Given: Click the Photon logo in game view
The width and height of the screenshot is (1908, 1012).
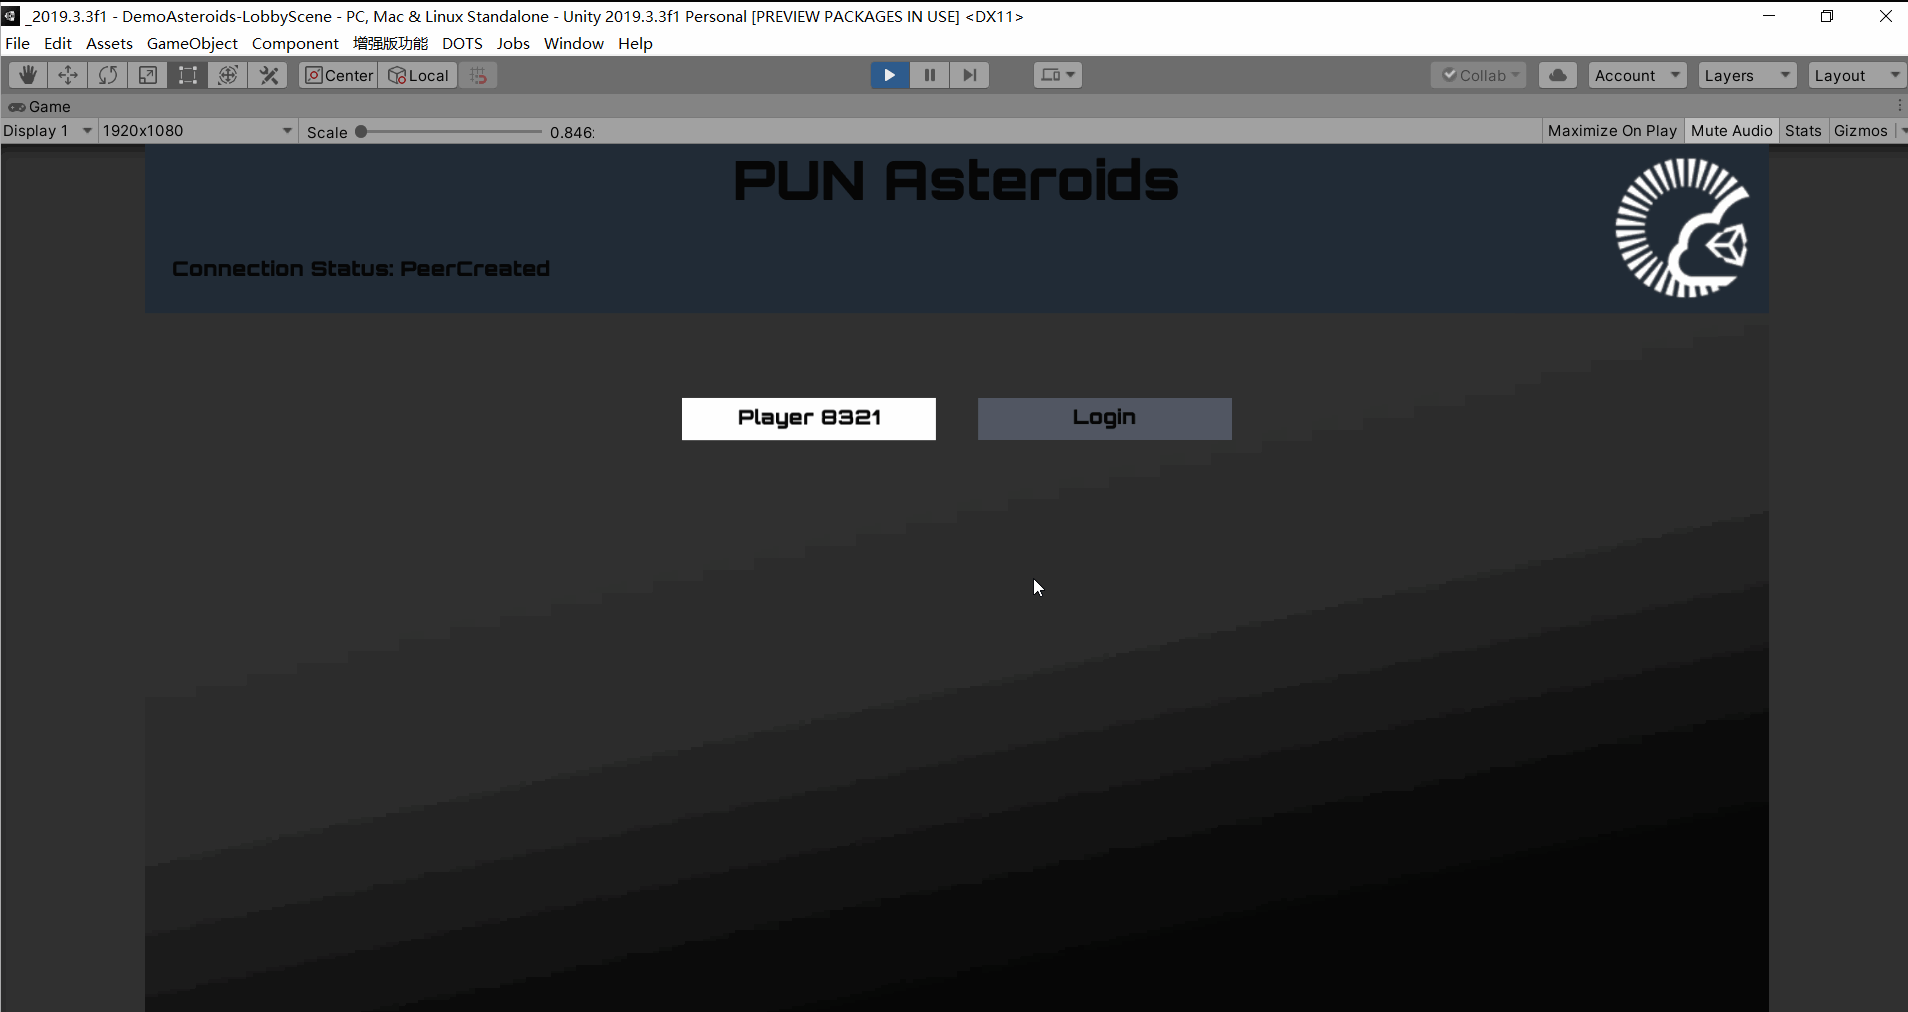Looking at the screenshot, I should coord(1683,228).
